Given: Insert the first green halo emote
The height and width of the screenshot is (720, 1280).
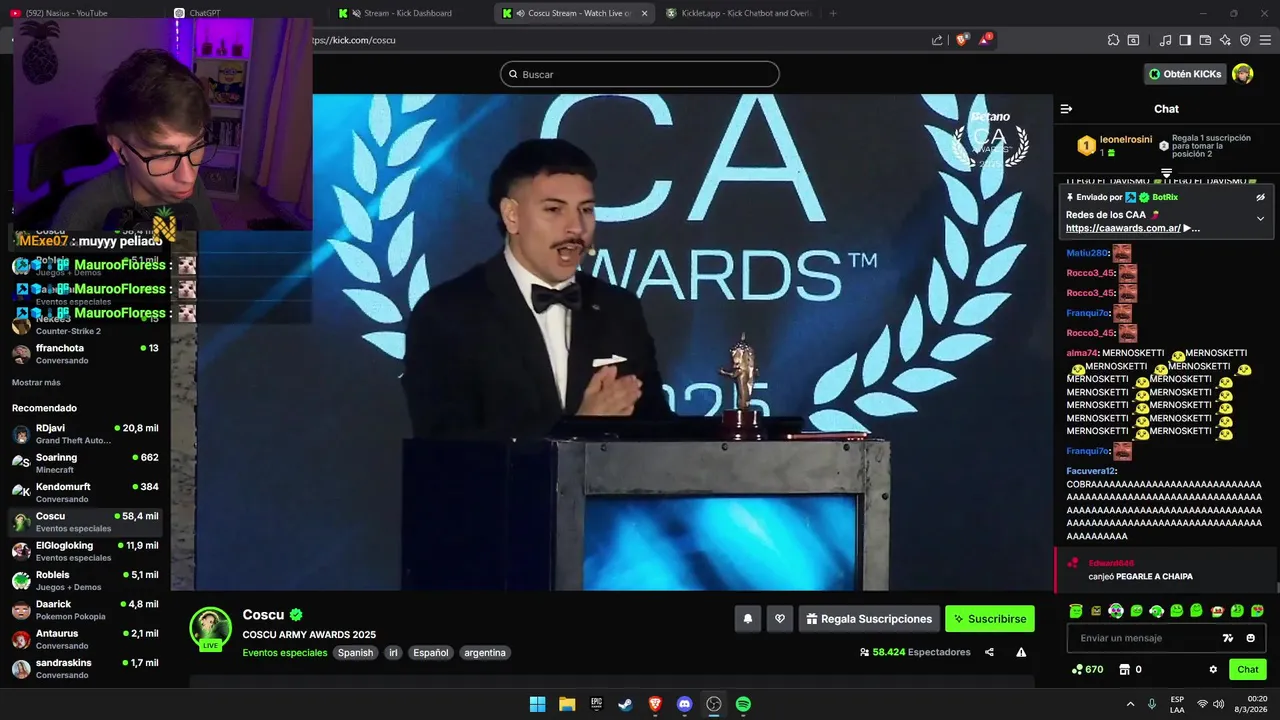Looking at the screenshot, I should [1076, 611].
